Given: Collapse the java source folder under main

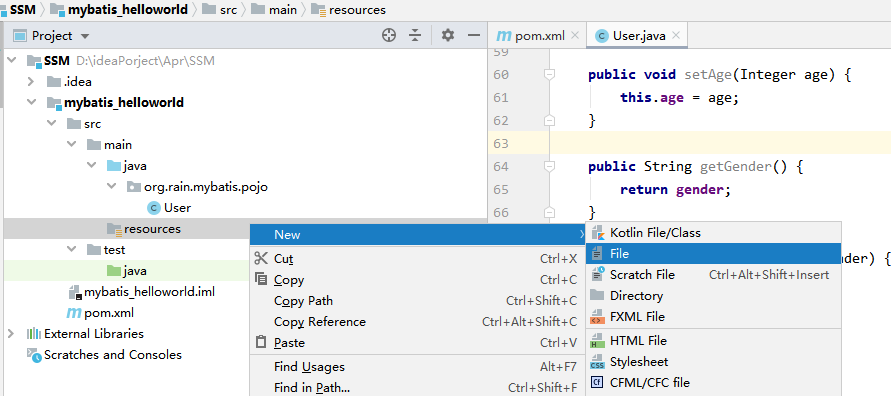Looking at the screenshot, I should (x=91, y=166).
